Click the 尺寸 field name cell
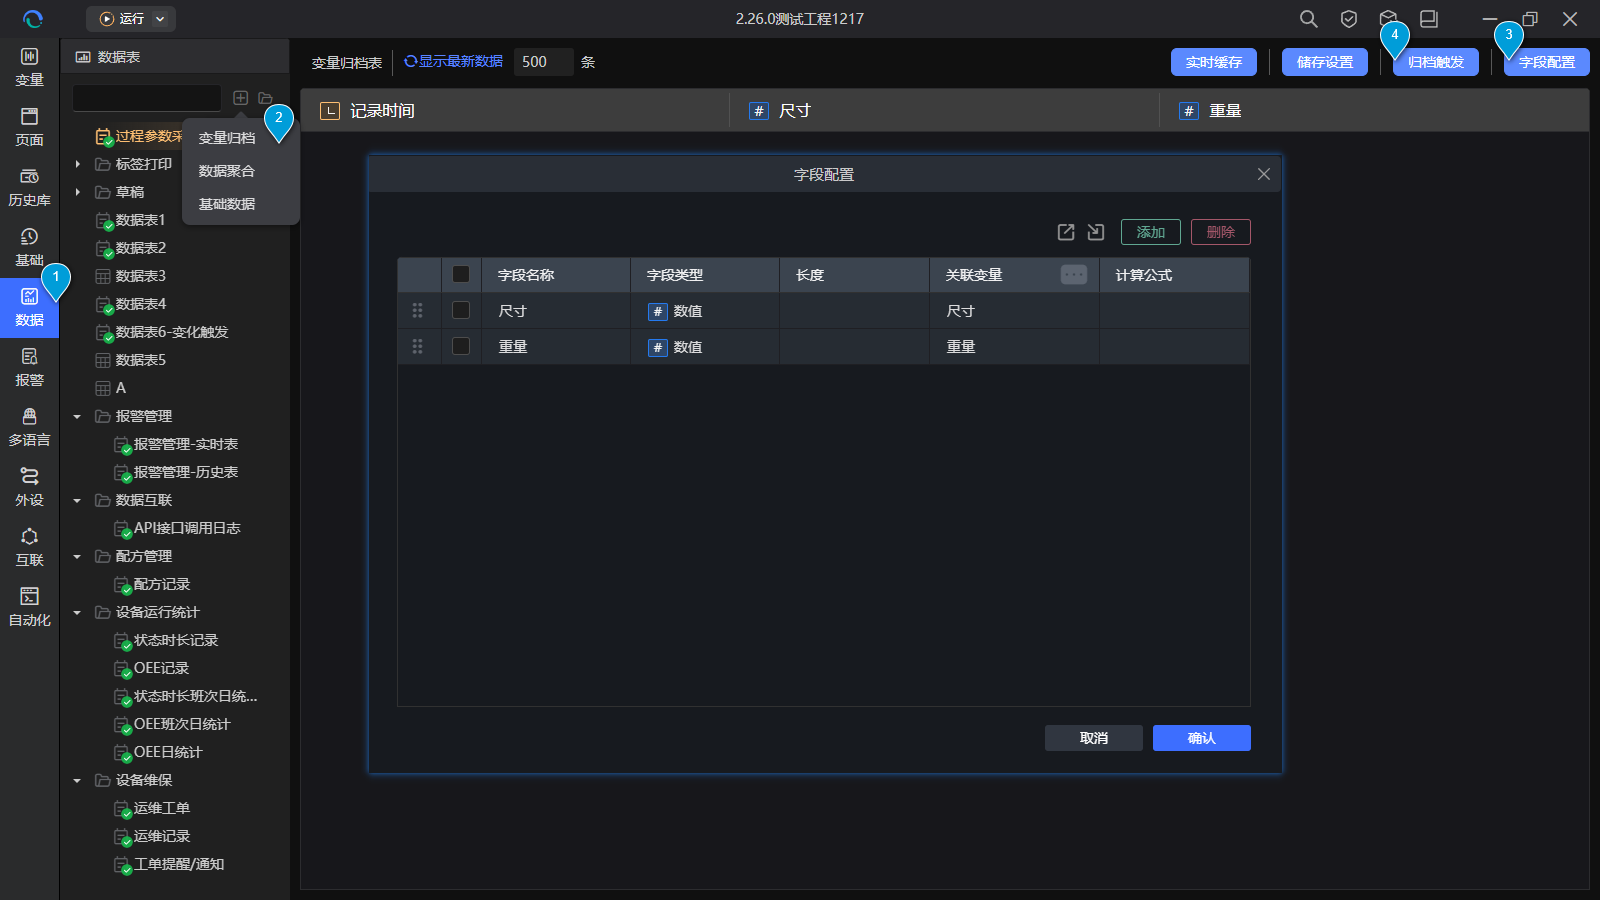The height and width of the screenshot is (900, 1600). tap(556, 311)
